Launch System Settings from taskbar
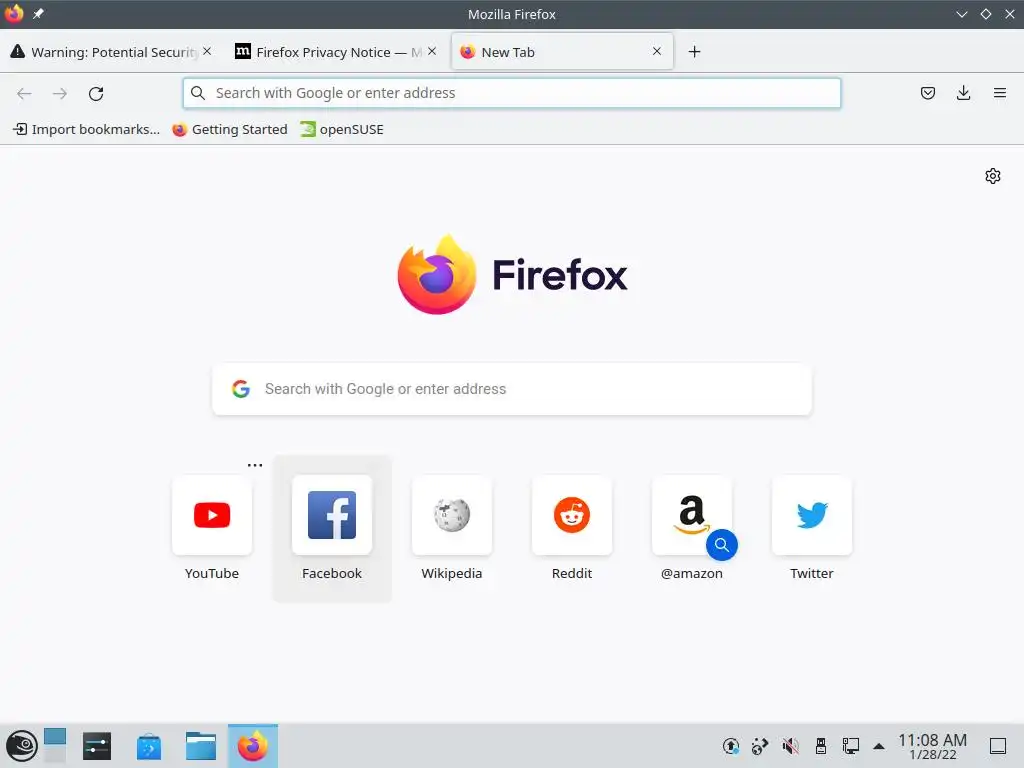1024x768 pixels. pos(97,746)
